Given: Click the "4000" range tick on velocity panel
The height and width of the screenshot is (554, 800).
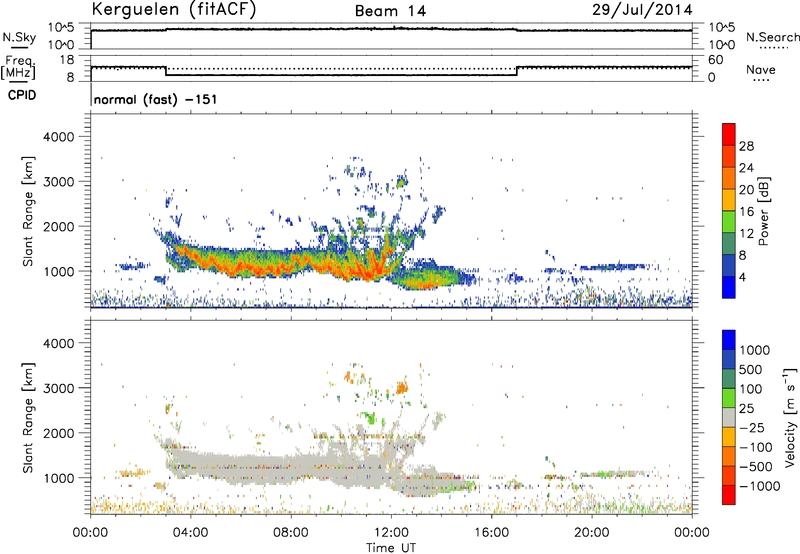Looking at the screenshot, I should click(x=59, y=343).
